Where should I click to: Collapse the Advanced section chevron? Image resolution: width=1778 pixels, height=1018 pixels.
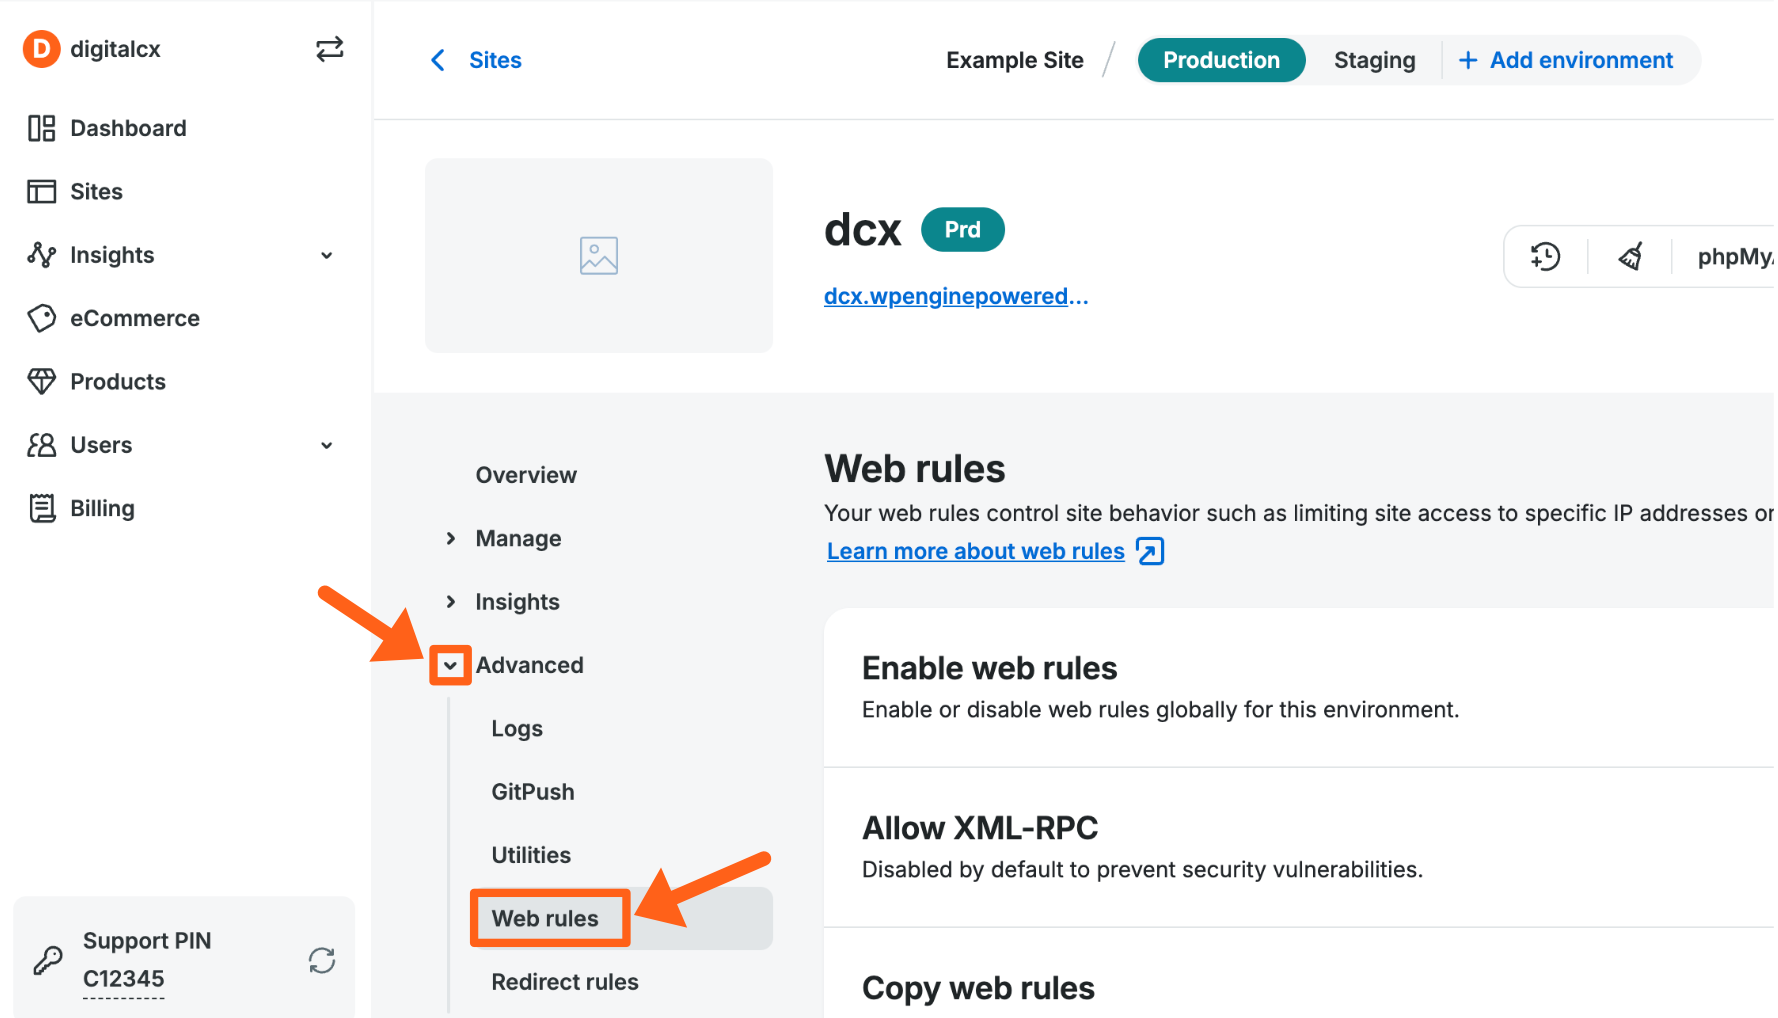tap(450, 665)
